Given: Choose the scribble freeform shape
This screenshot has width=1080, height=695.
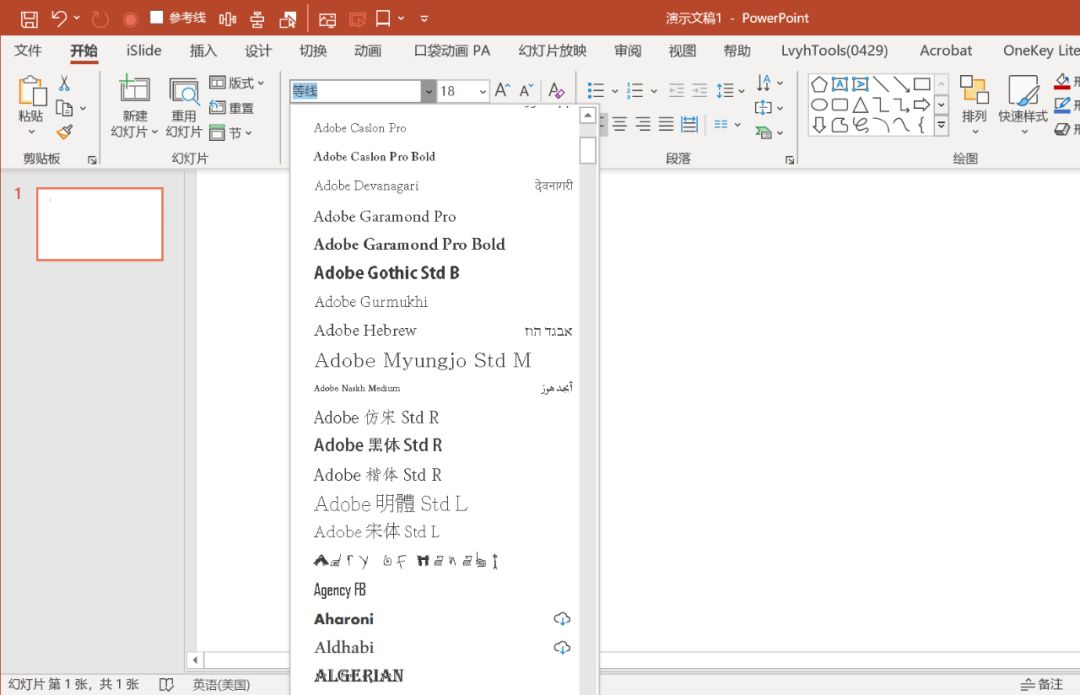Looking at the screenshot, I should (860, 125).
